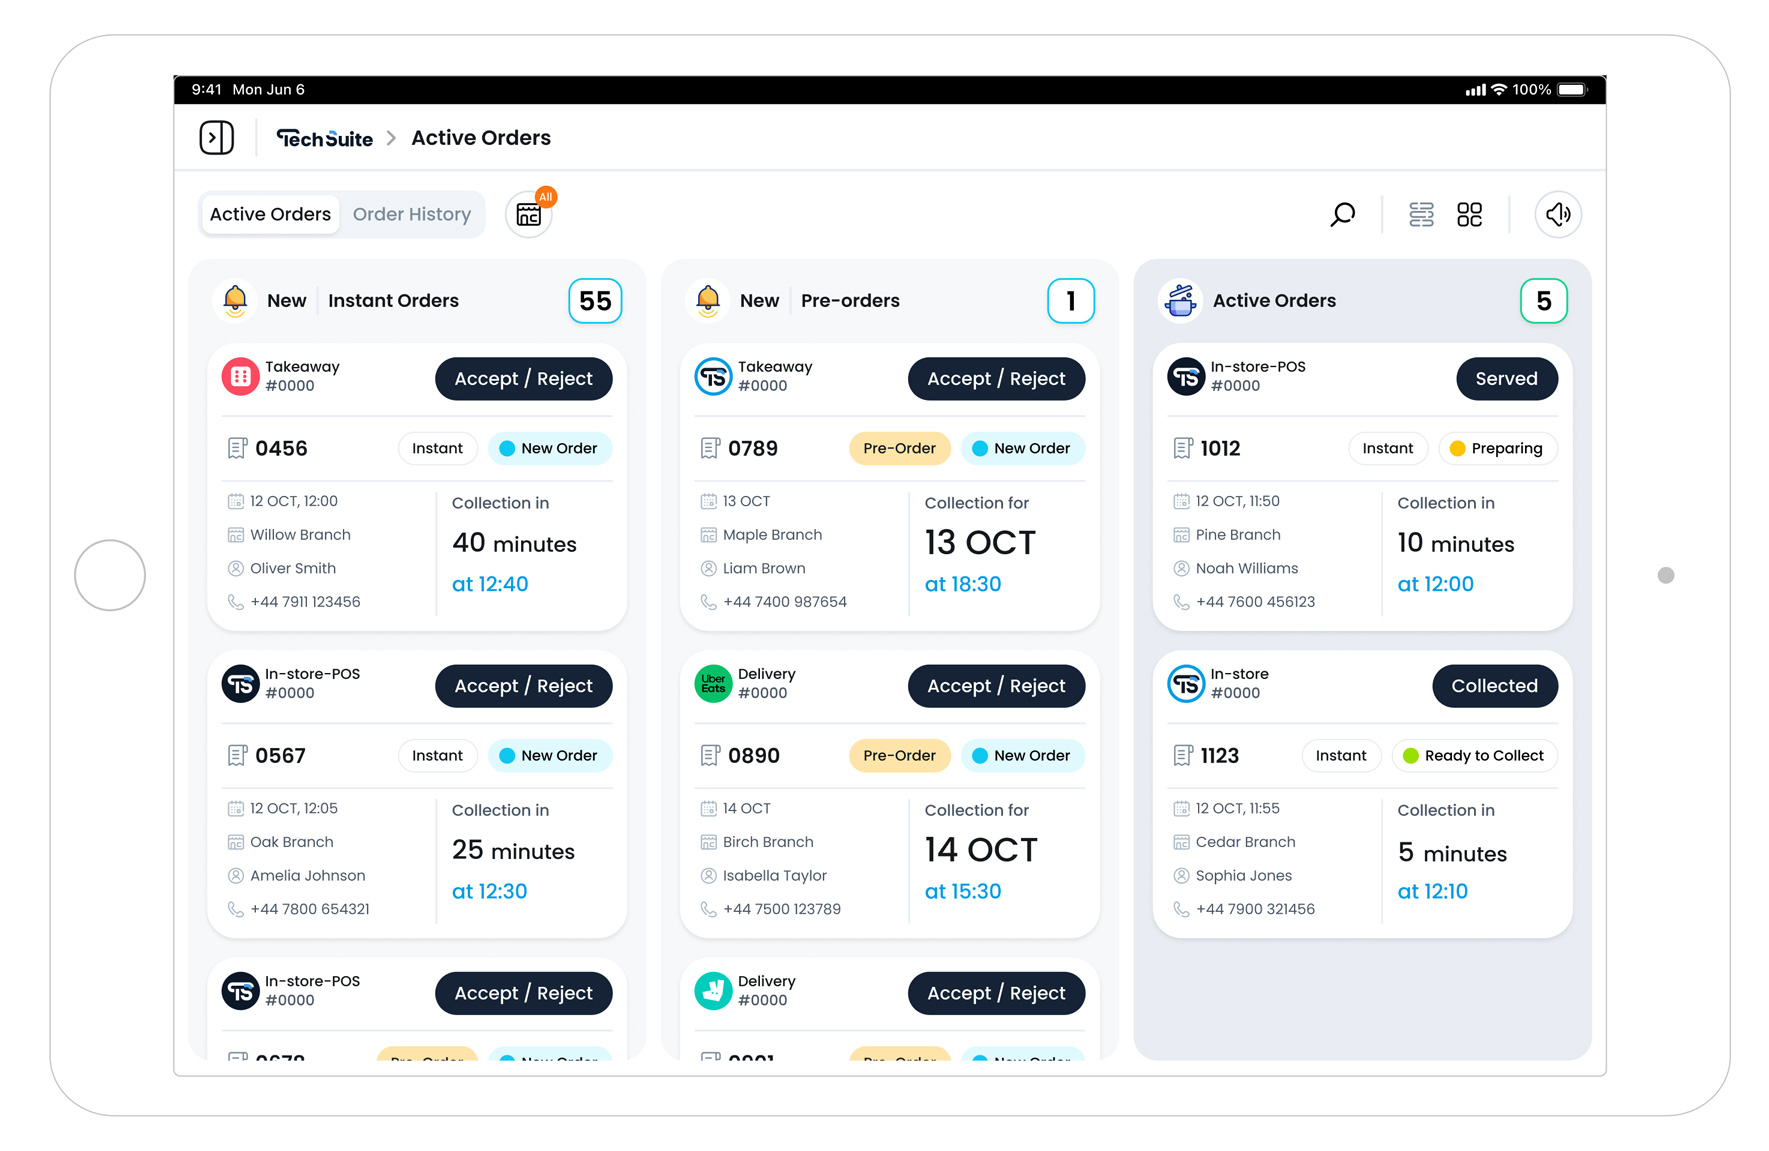
Task: Click the sidebar collapse icon beside TechSuite
Action: [217, 137]
